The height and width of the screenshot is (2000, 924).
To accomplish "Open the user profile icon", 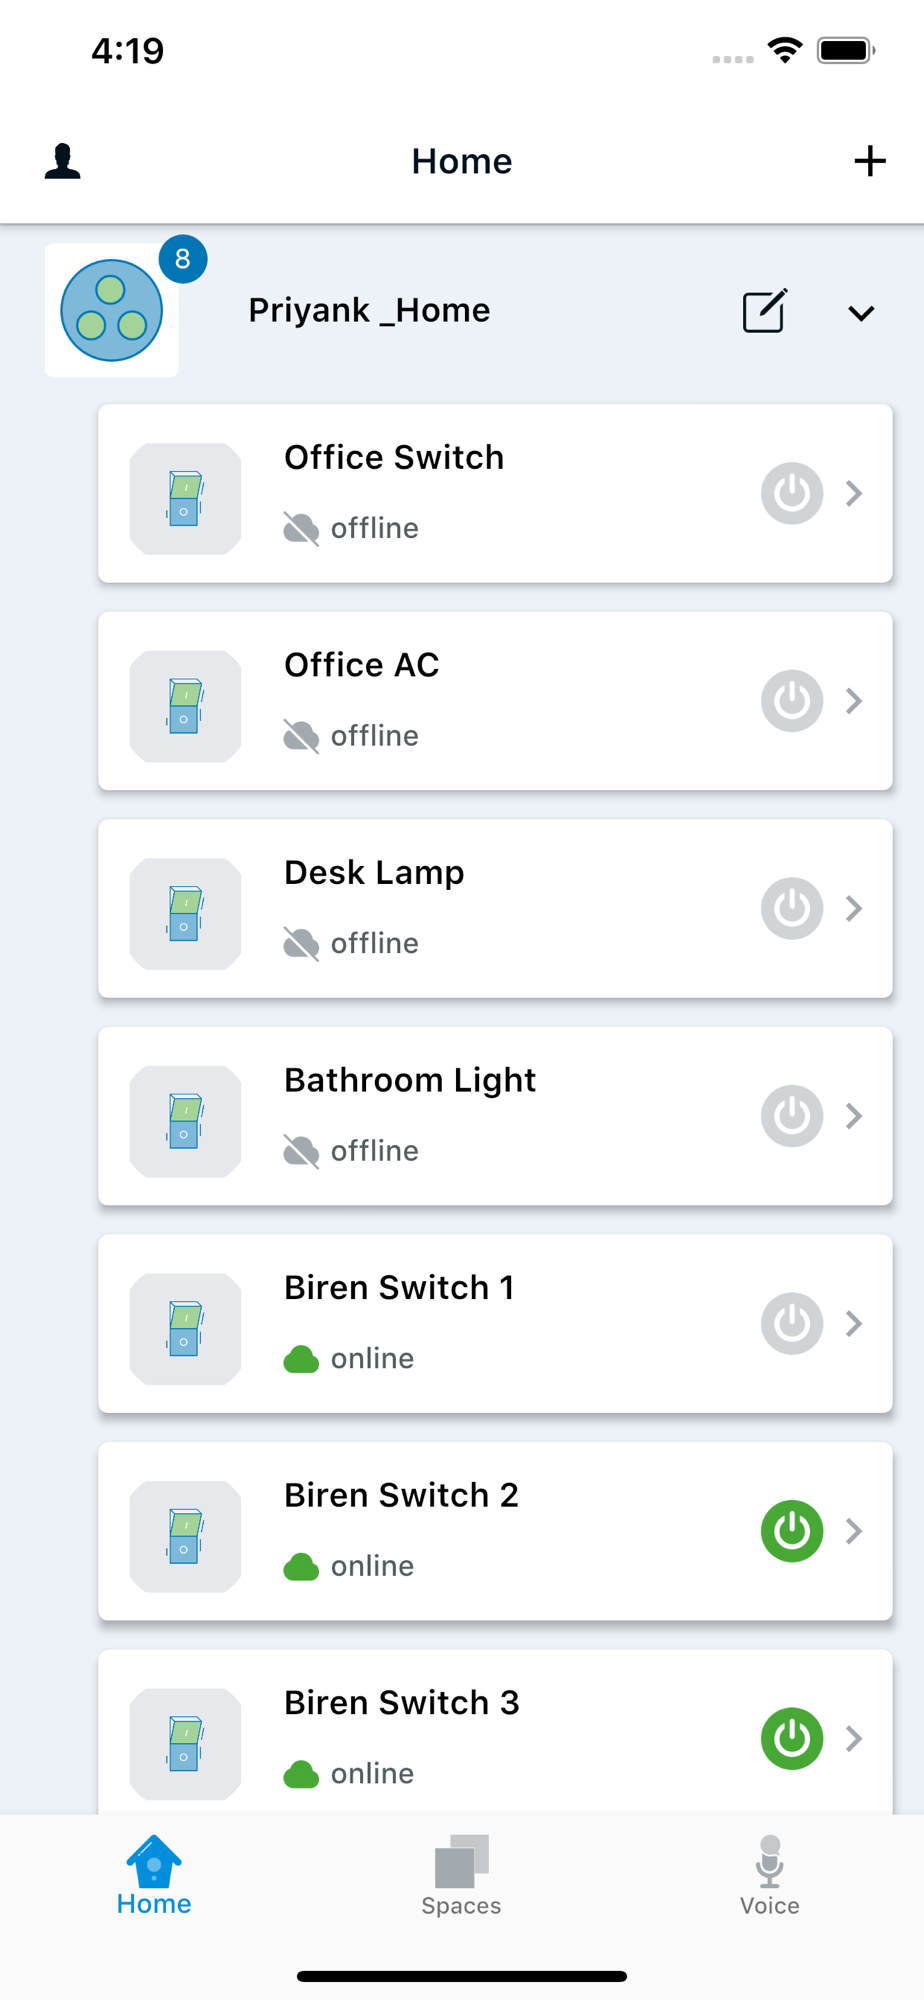I will pos(62,161).
